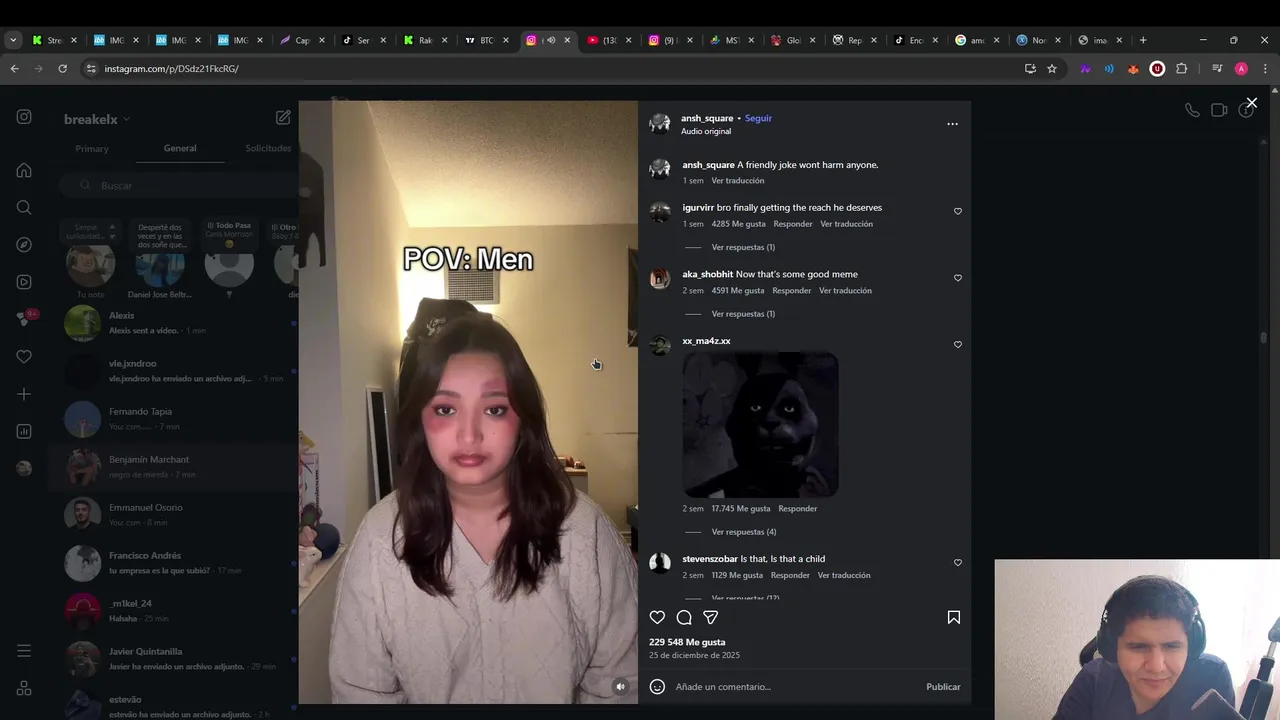Mute the Instagram tab audio icon
The image size is (1280, 720).
pyautogui.click(x=551, y=40)
